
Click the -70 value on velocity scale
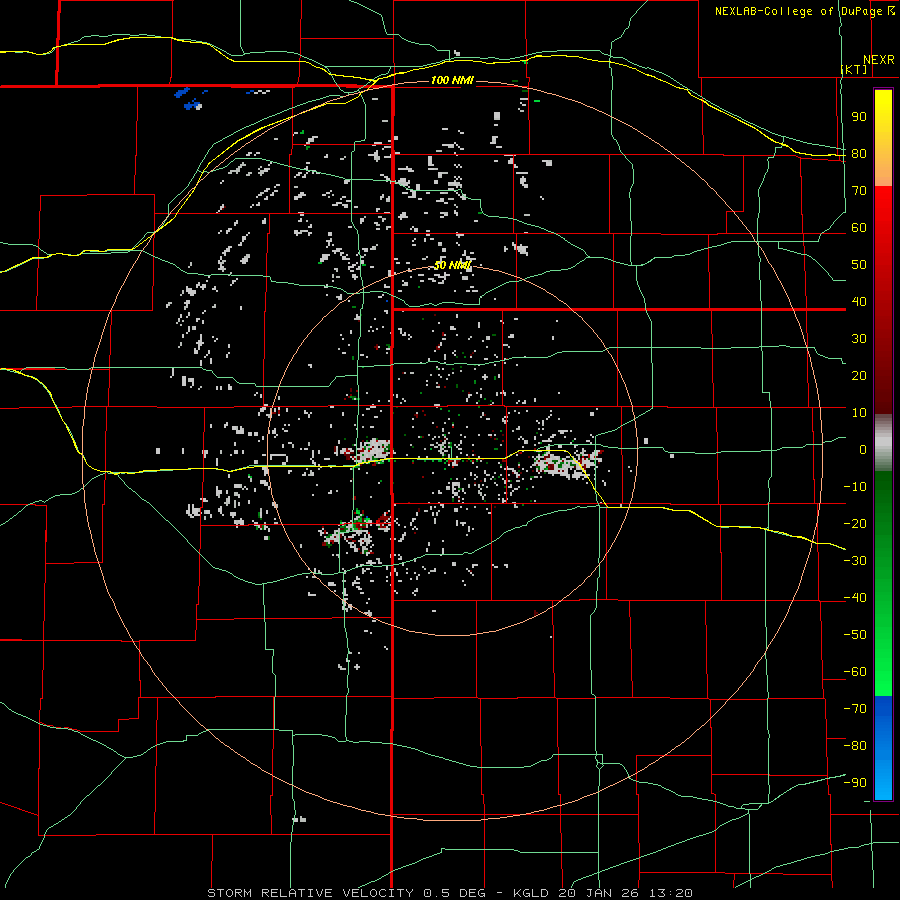(855, 708)
